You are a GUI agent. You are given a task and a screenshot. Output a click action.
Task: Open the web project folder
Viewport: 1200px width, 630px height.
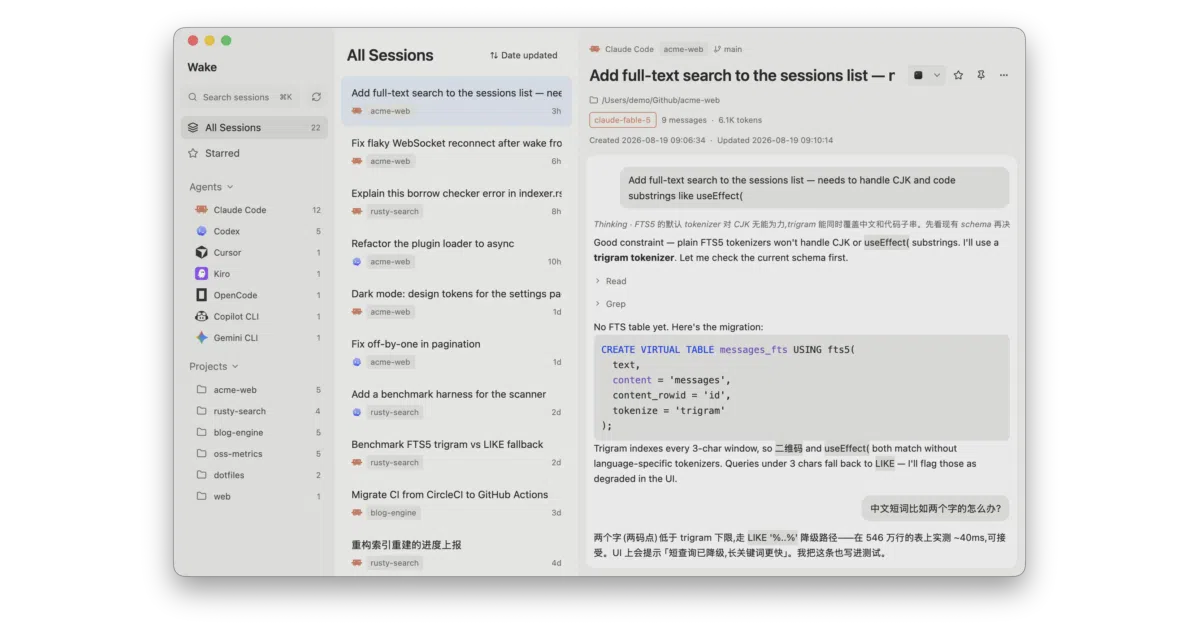255,496
